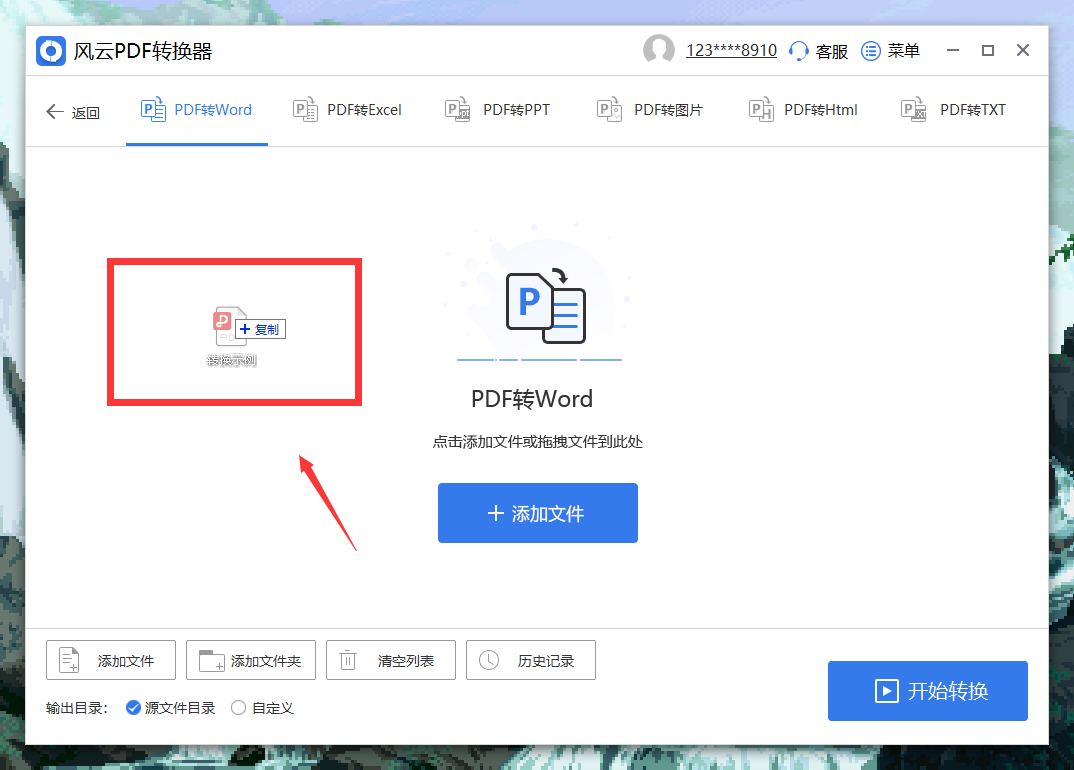The width and height of the screenshot is (1074, 770).
Task: Click the drop hint text 点击添加文件或拖拽文件到此处
Action: (538, 442)
